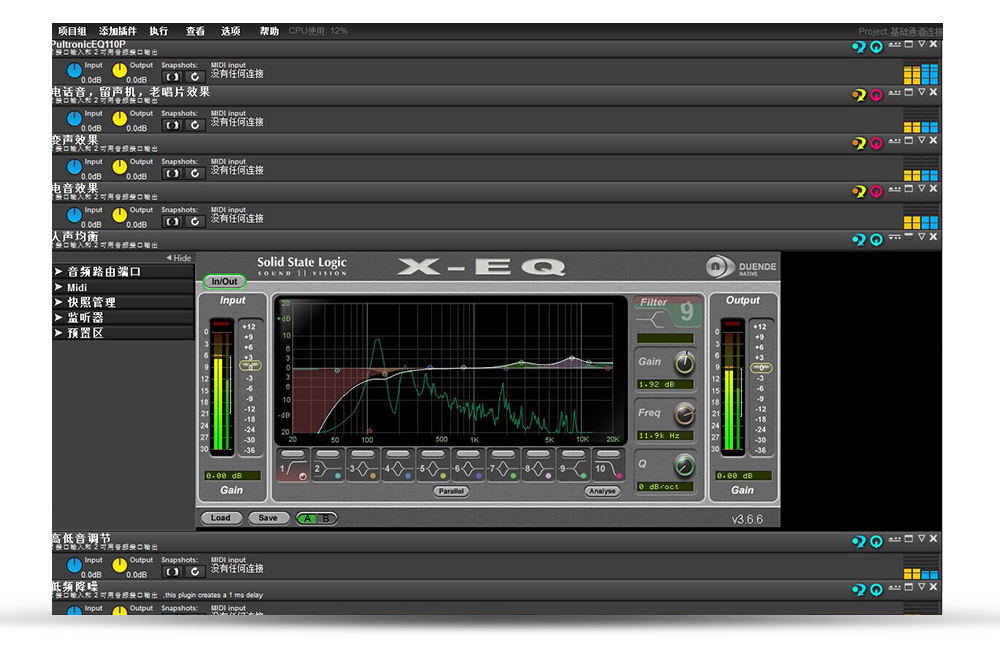Collapse the 人声均衡 plugin with the triangle arrow

click(x=922, y=237)
